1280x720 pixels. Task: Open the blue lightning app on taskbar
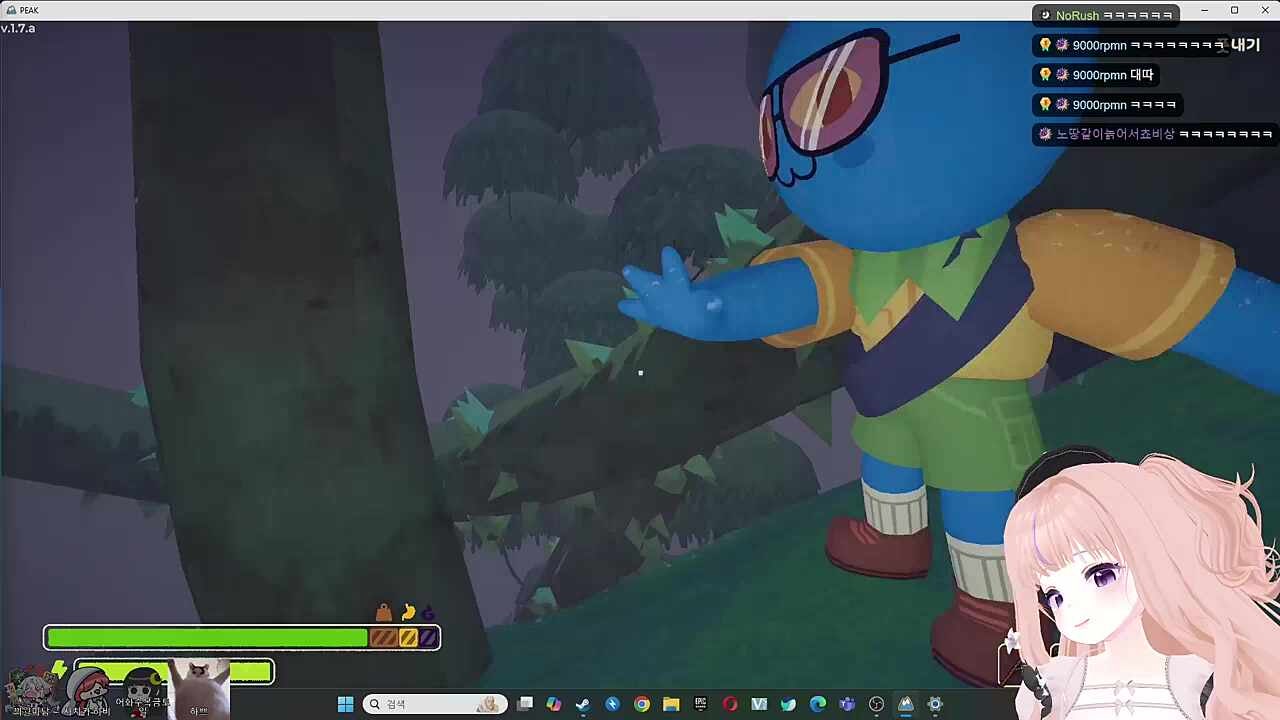pos(612,704)
